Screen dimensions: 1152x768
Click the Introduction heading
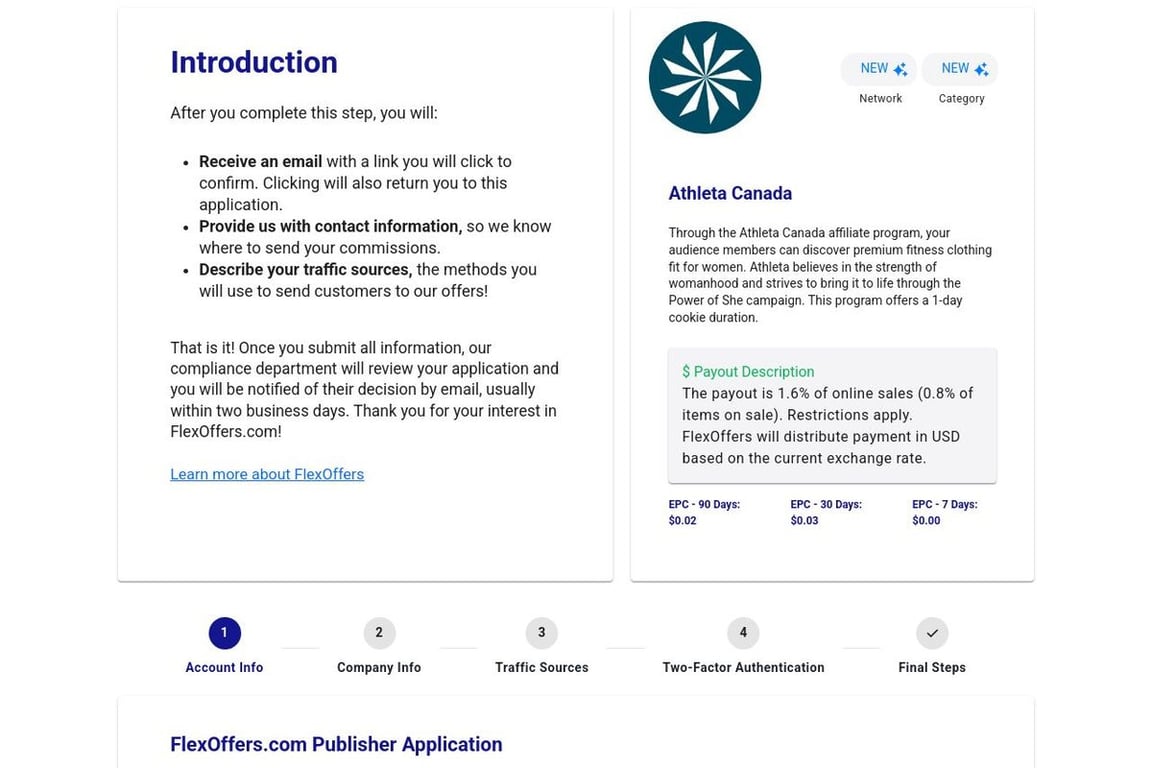pos(254,62)
